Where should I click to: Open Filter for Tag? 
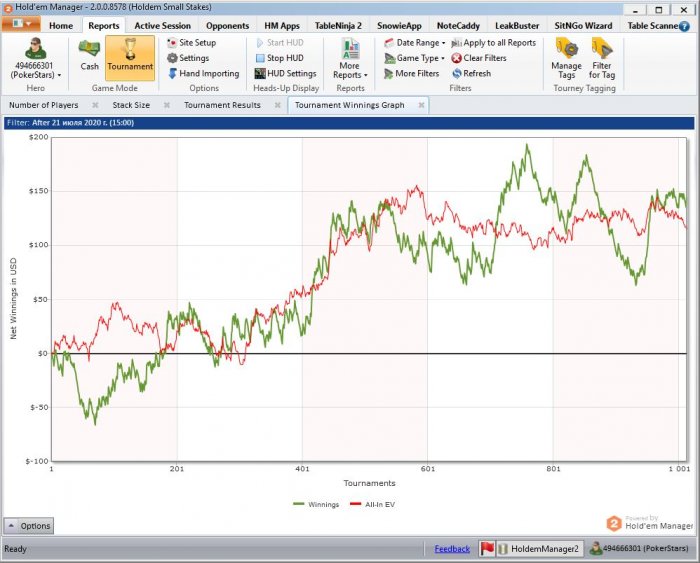(x=602, y=59)
